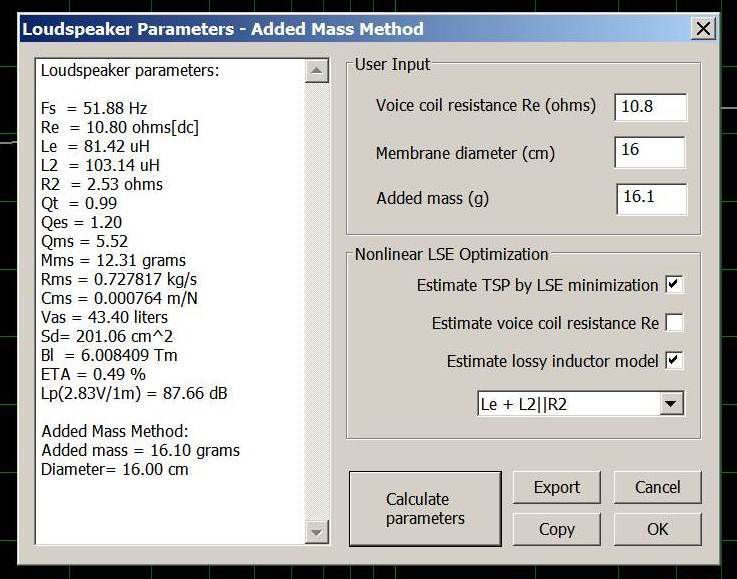Enable Estimate voice coil resistance Re checkbox
The image size is (737, 579).
point(674,323)
